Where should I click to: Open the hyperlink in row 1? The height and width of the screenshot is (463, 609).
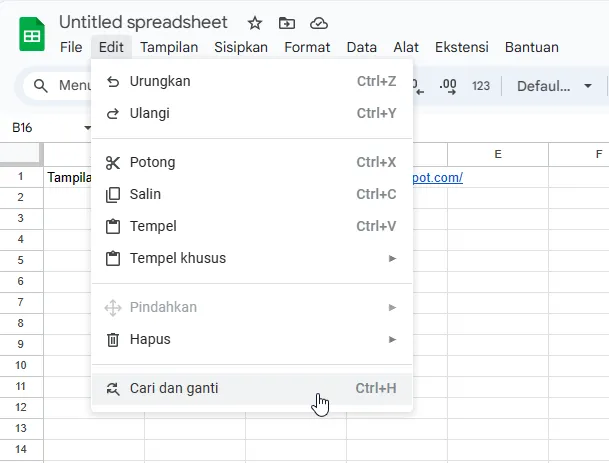(438, 177)
